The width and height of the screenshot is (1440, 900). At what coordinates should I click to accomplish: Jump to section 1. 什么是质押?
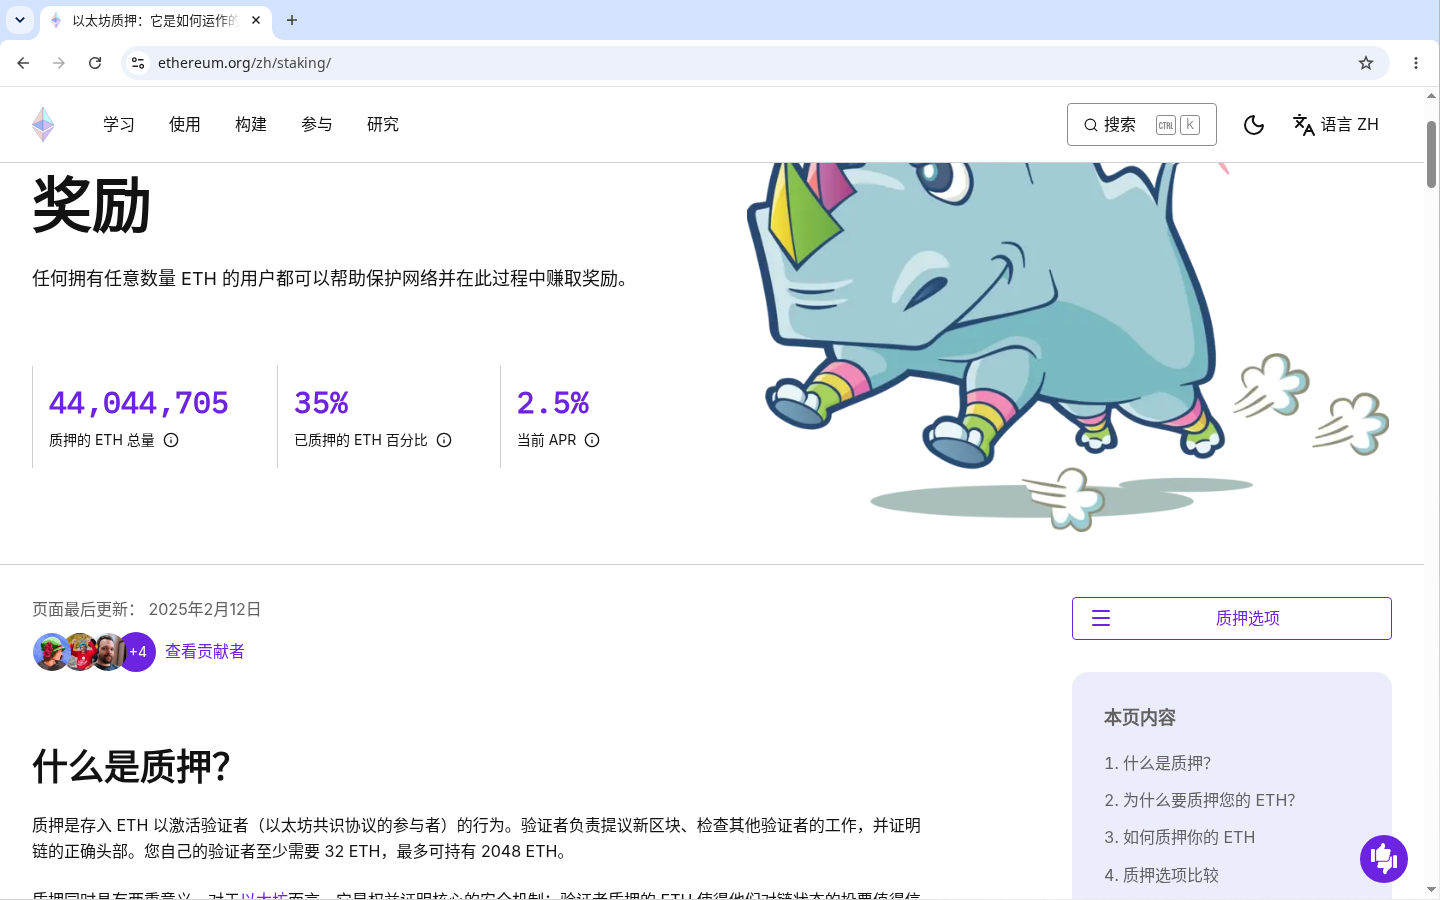tap(1157, 763)
